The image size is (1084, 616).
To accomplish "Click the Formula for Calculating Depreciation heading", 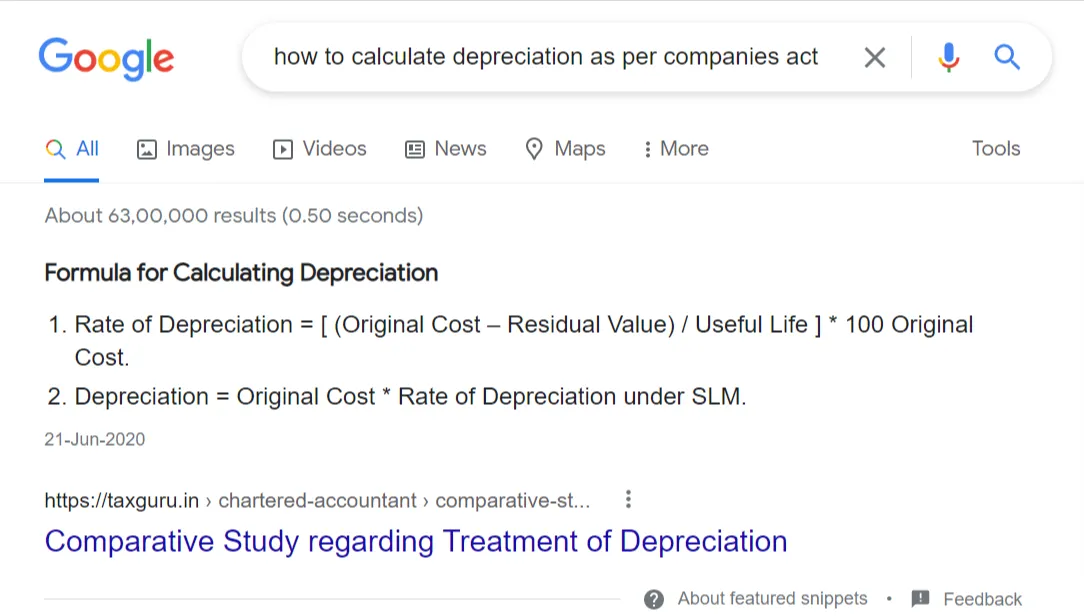I will click(x=241, y=273).
